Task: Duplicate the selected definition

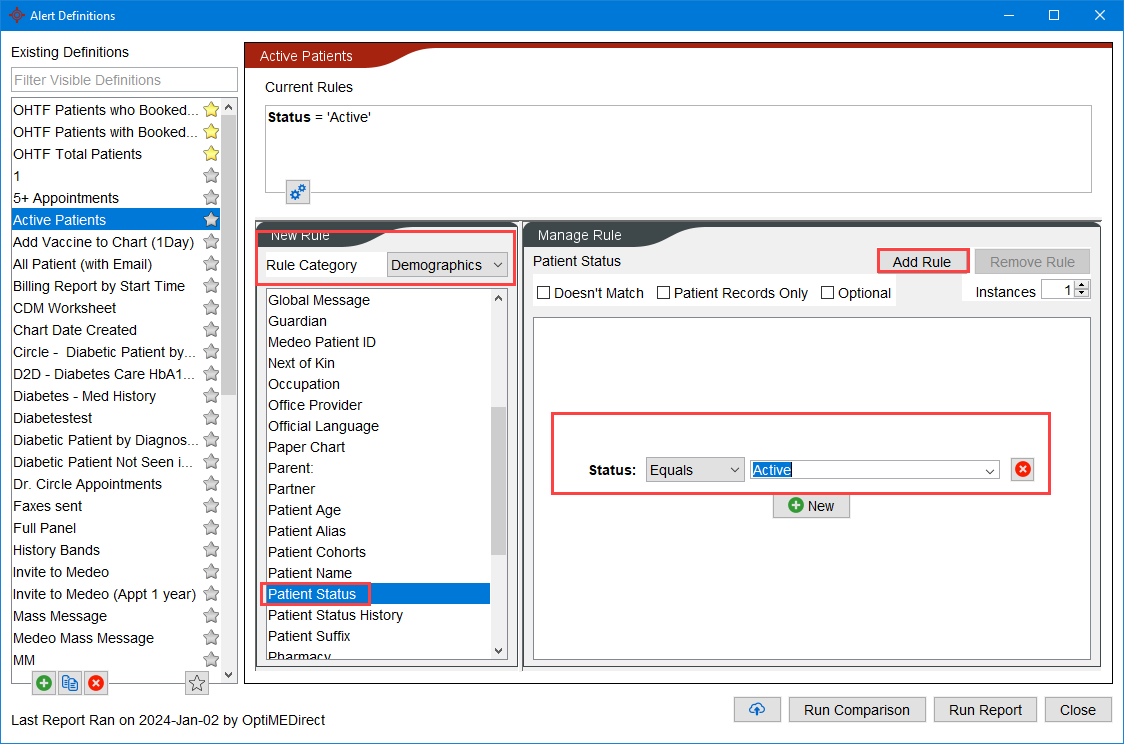Action: 69,682
